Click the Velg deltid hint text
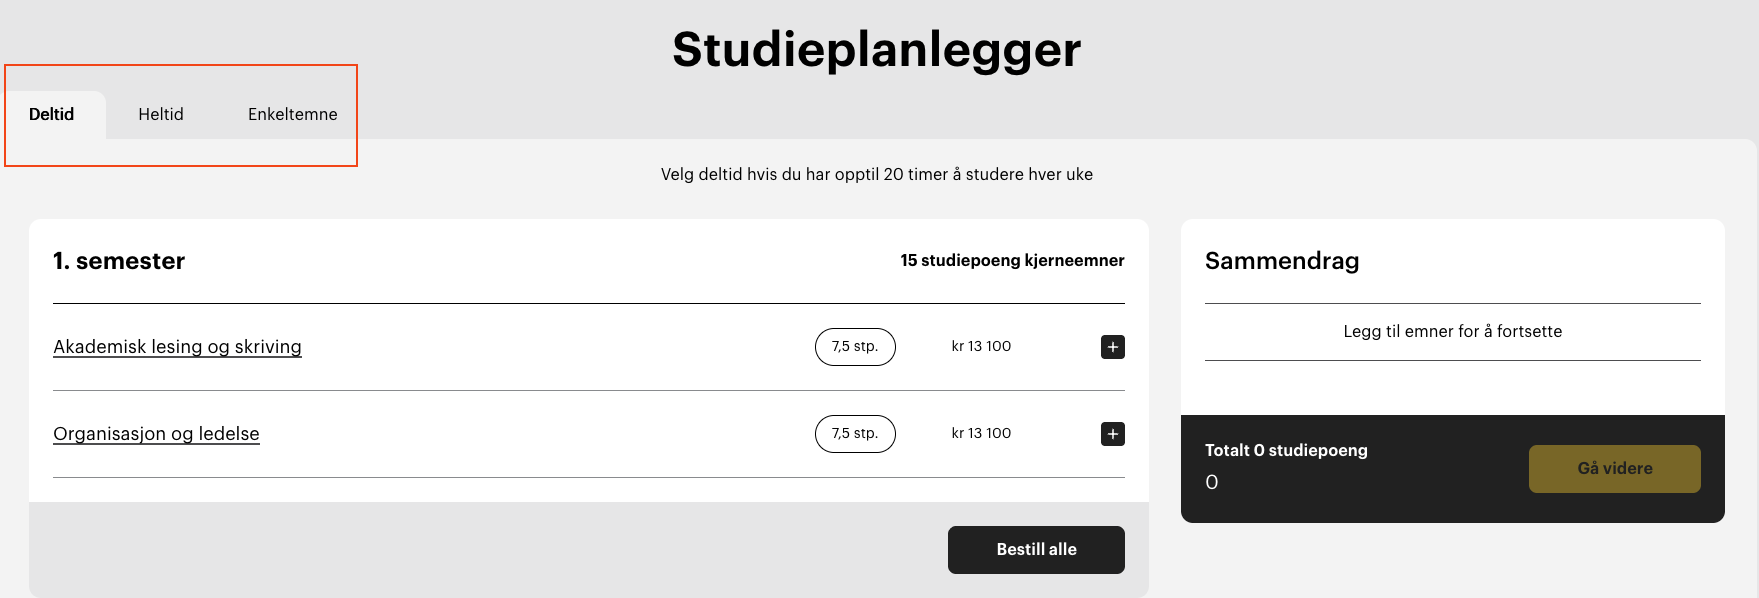 (876, 175)
